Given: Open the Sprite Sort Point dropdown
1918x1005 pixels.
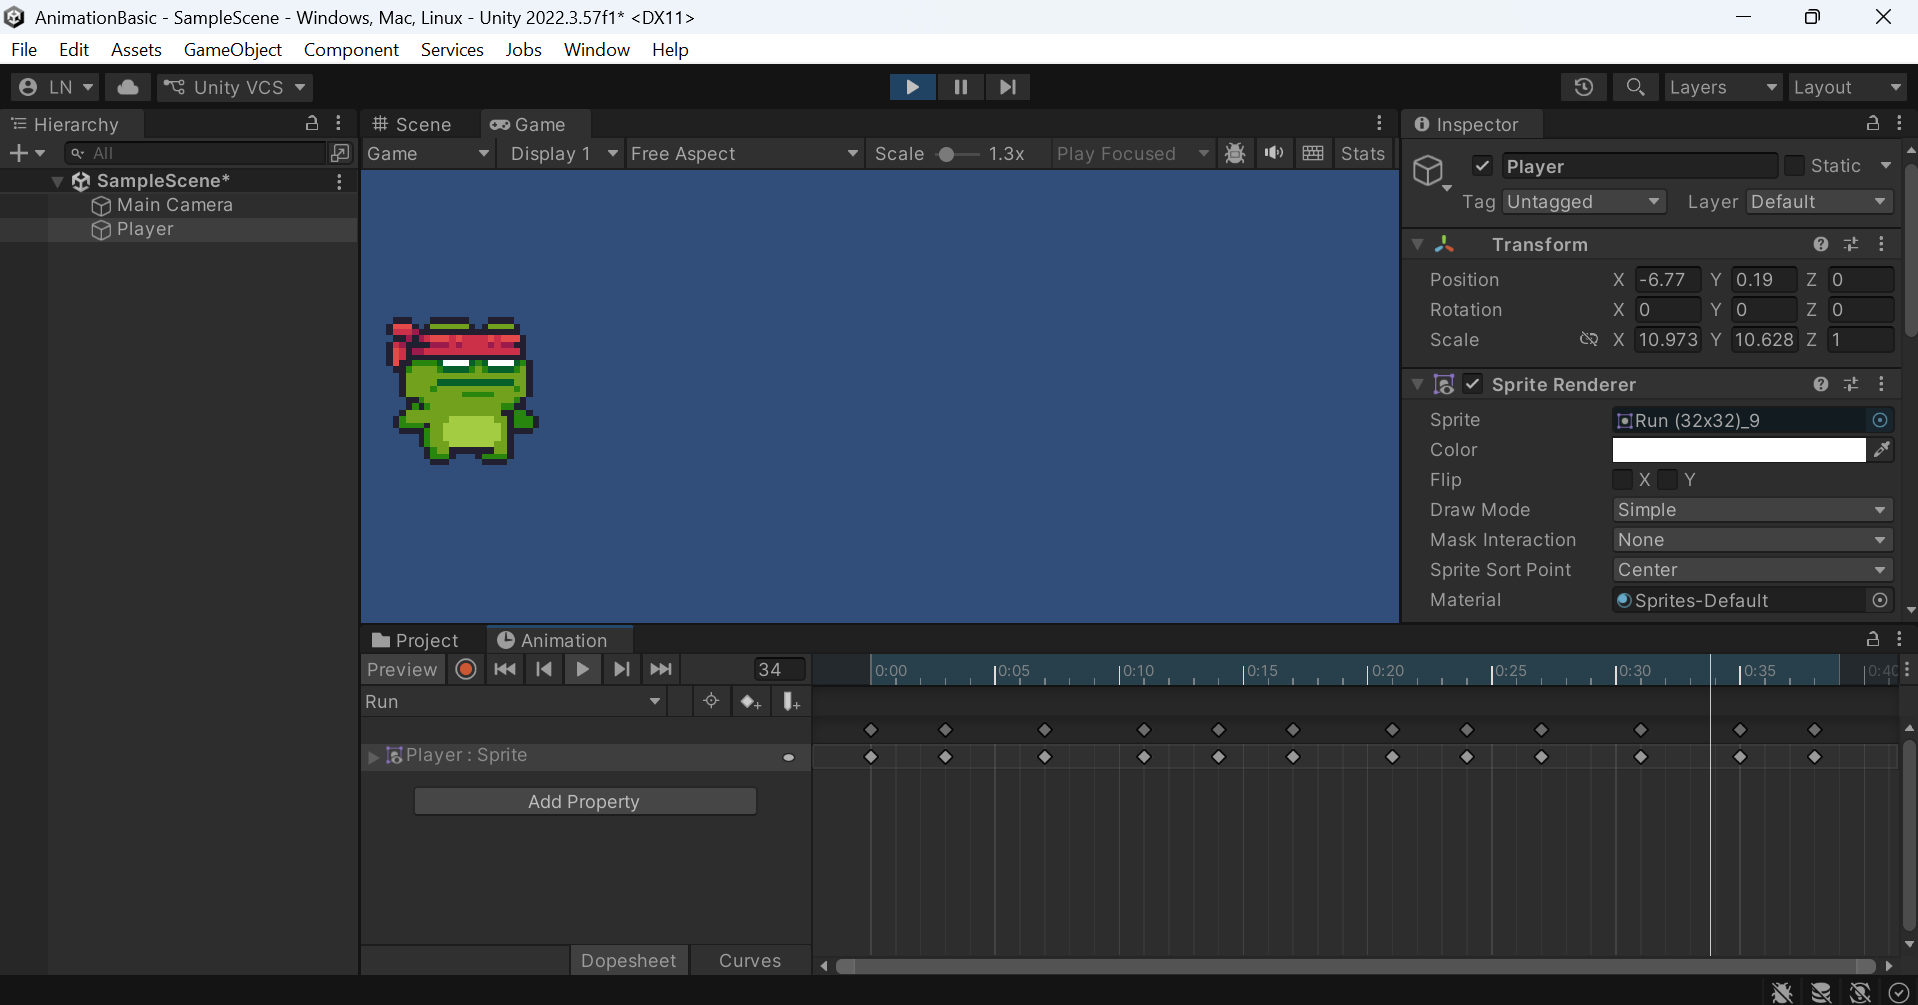Looking at the screenshot, I should [1753, 570].
